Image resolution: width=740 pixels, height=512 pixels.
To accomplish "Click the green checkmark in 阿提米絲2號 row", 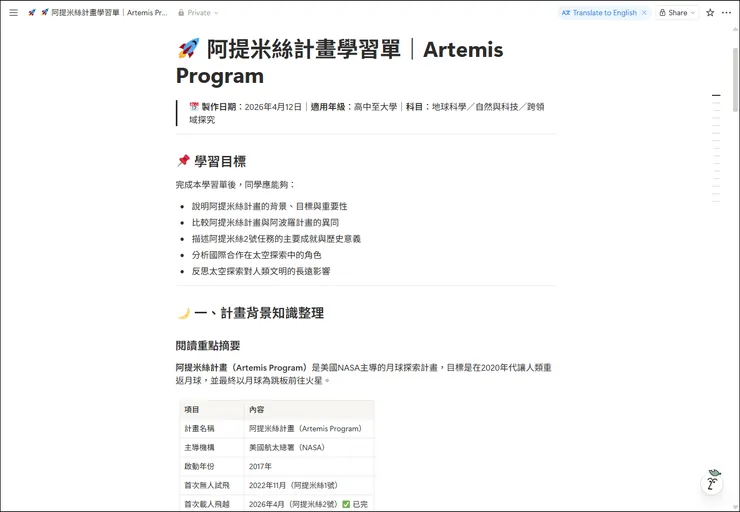I will (x=346, y=504).
